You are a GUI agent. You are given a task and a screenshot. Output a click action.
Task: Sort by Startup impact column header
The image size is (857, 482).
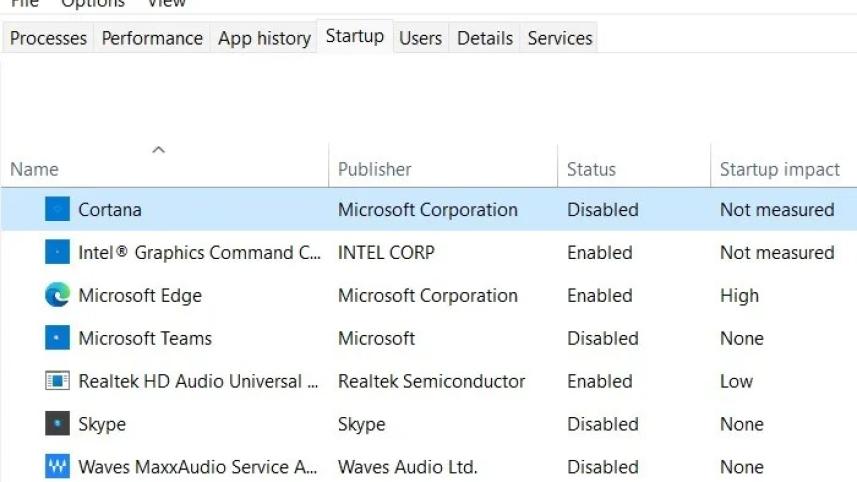point(779,169)
